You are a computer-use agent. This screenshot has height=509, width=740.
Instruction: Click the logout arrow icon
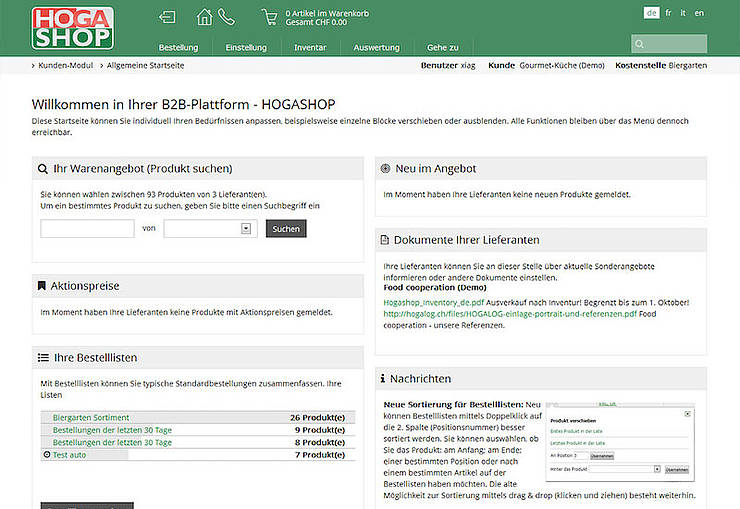[x=167, y=17]
